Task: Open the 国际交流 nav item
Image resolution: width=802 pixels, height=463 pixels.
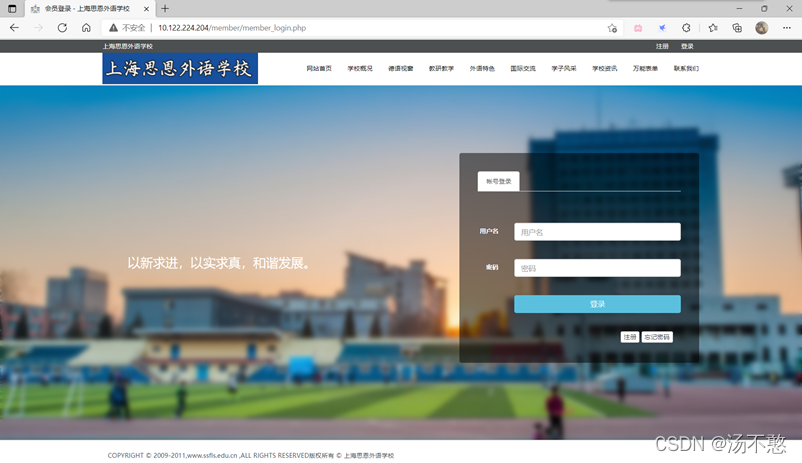Action: [x=523, y=69]
